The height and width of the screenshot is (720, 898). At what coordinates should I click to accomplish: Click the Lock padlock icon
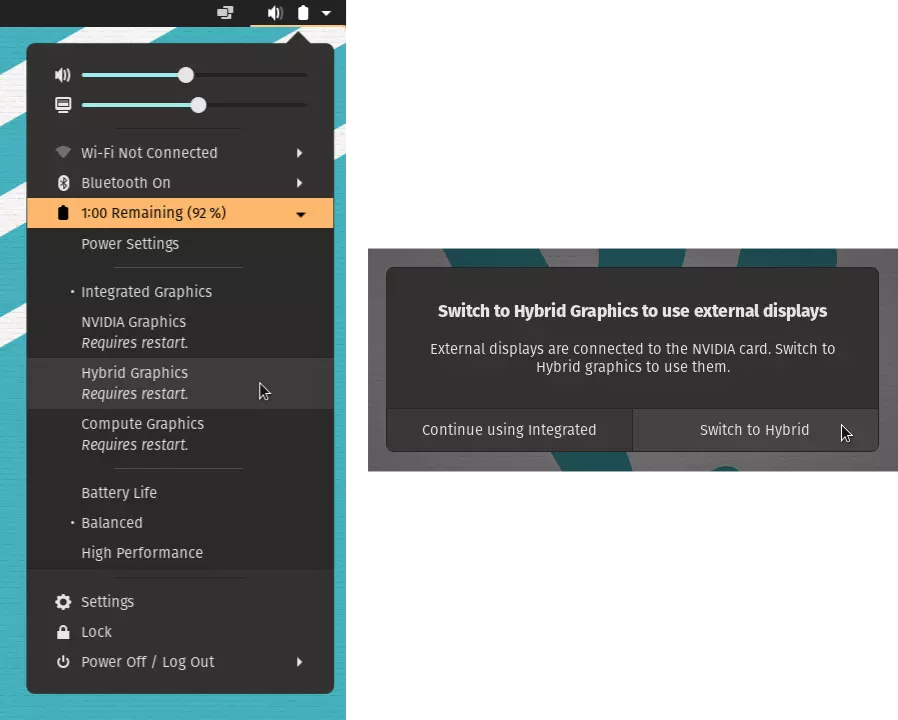point(63,632)
